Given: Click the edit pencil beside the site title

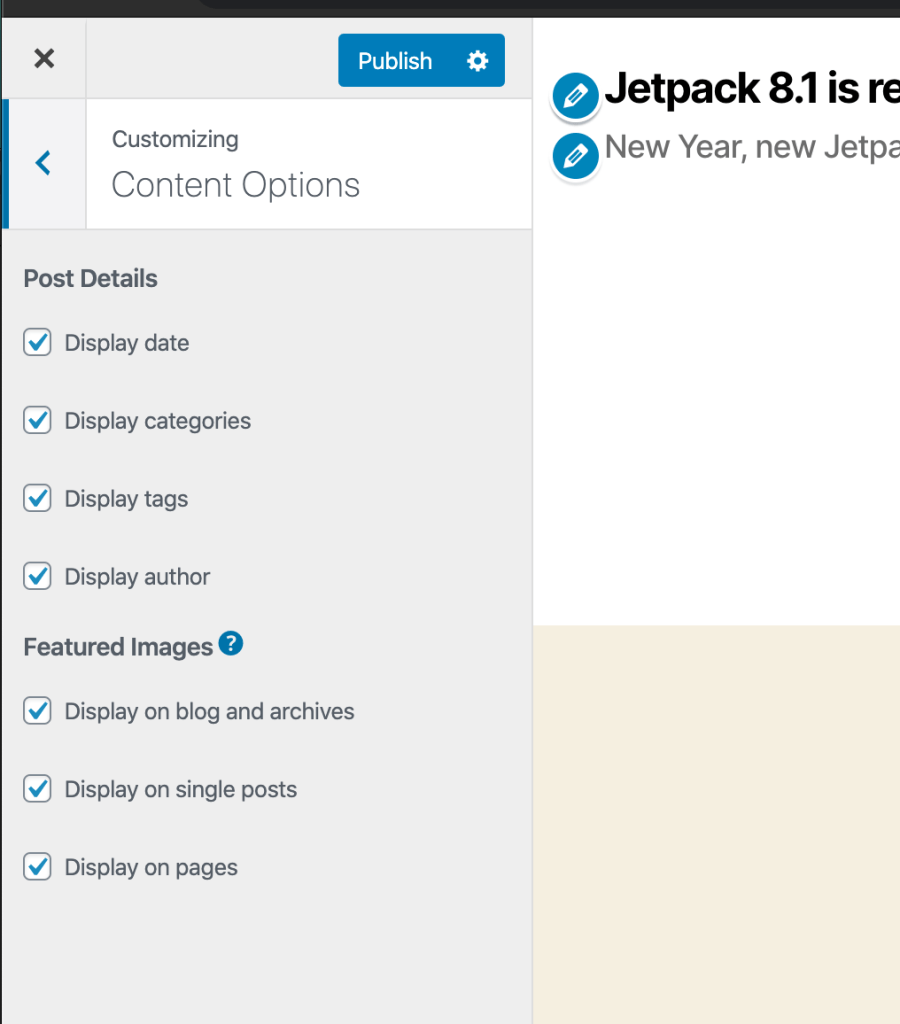Looking at the screenshot, I should point(575,96).
